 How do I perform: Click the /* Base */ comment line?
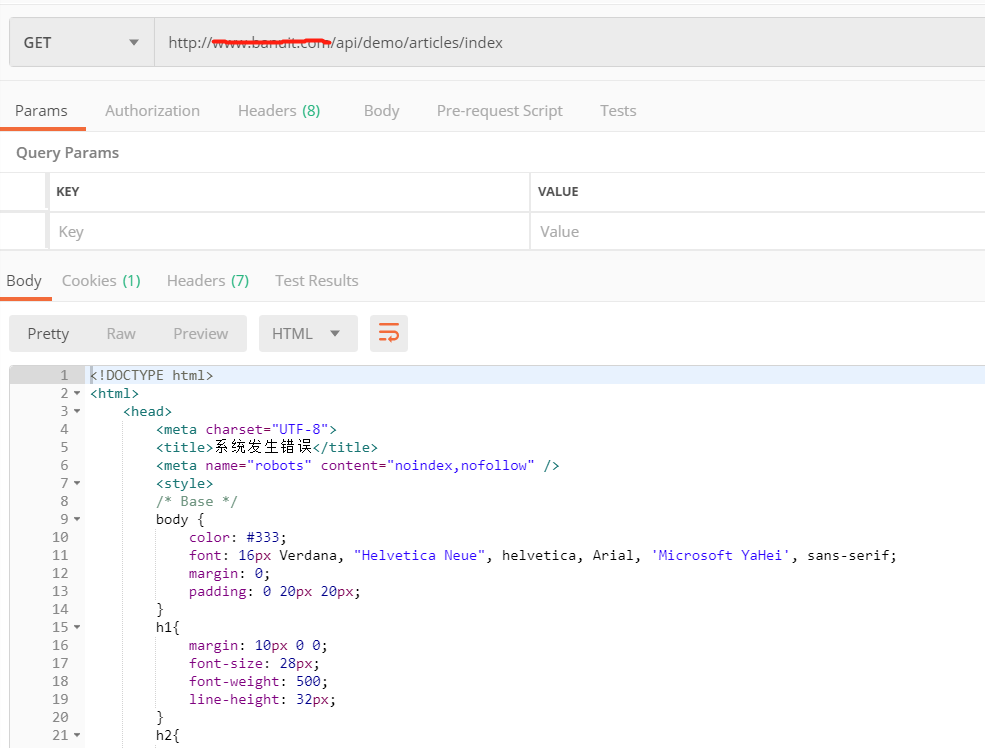(197, 501)
